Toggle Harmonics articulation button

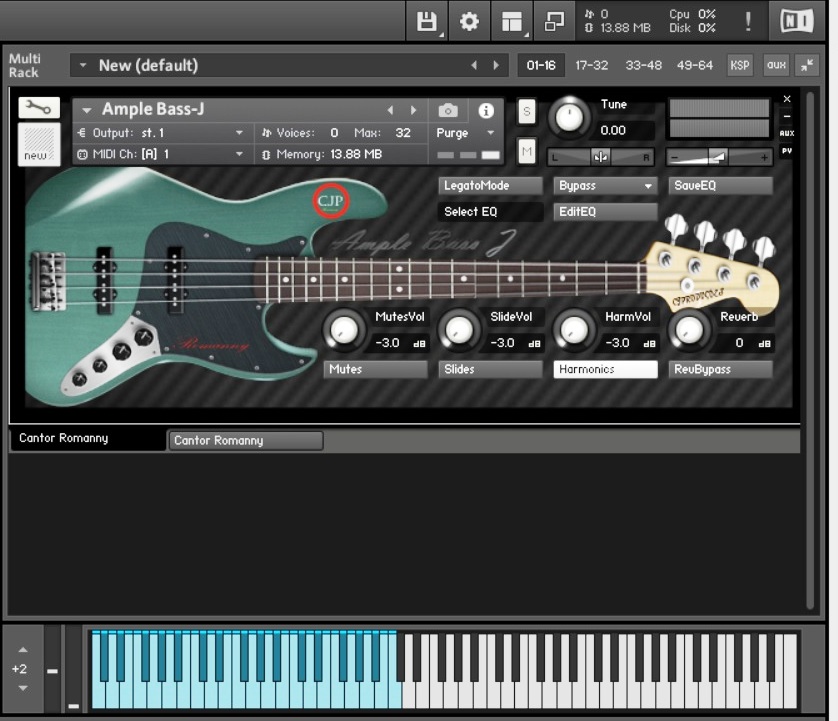605,369
